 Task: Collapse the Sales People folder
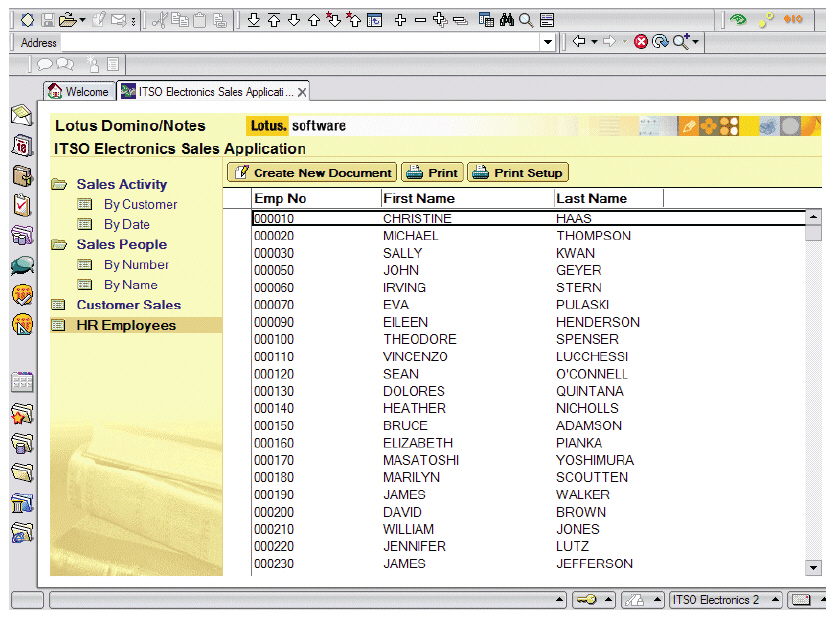[x=59, y=245]
